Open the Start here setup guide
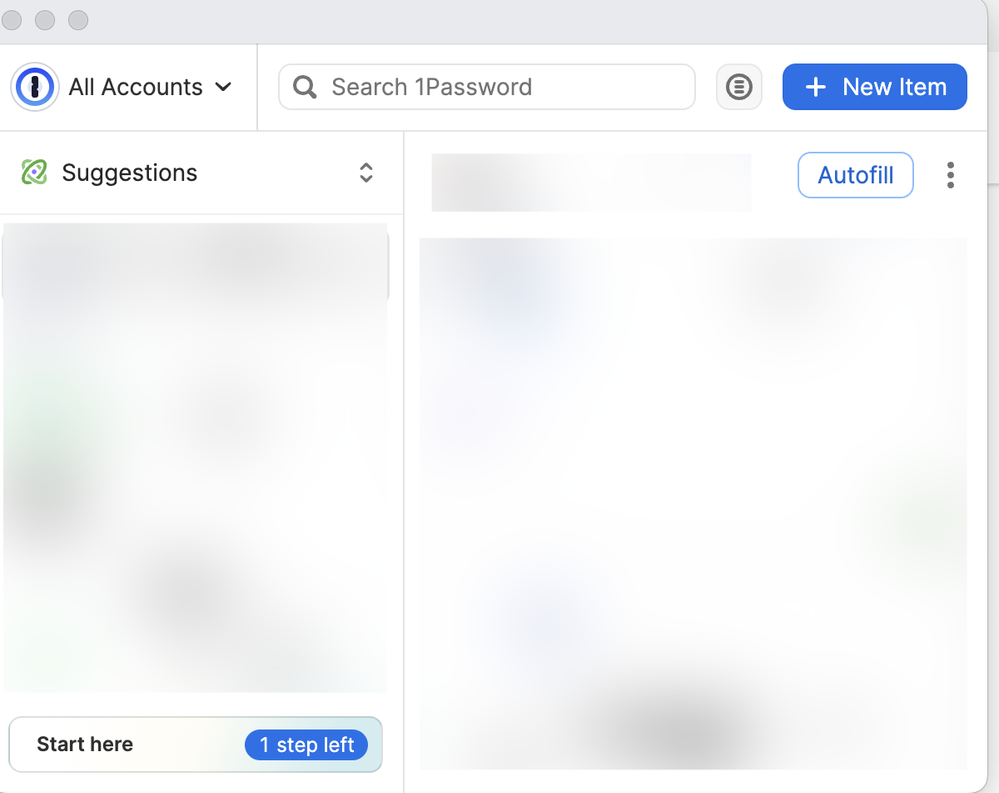 tap(86, 745)
